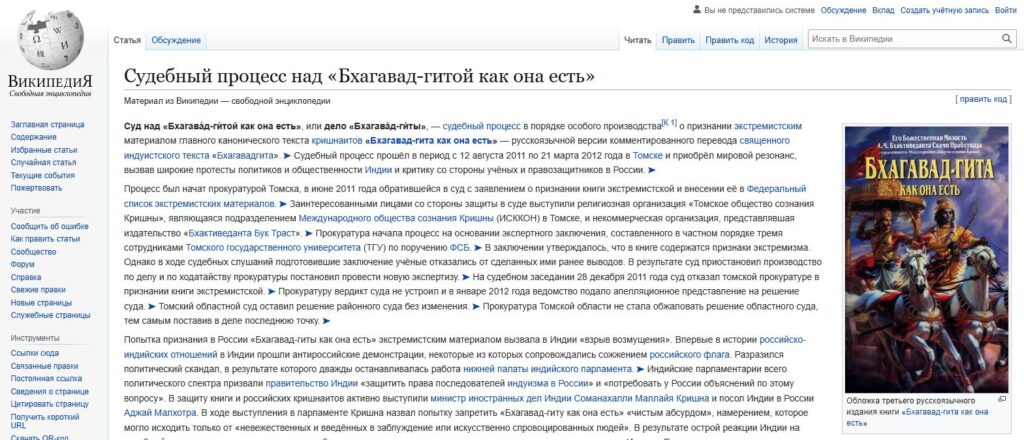Open «Связанные правки»
This screenshot has height=440, width=1024.
point(43,366)
